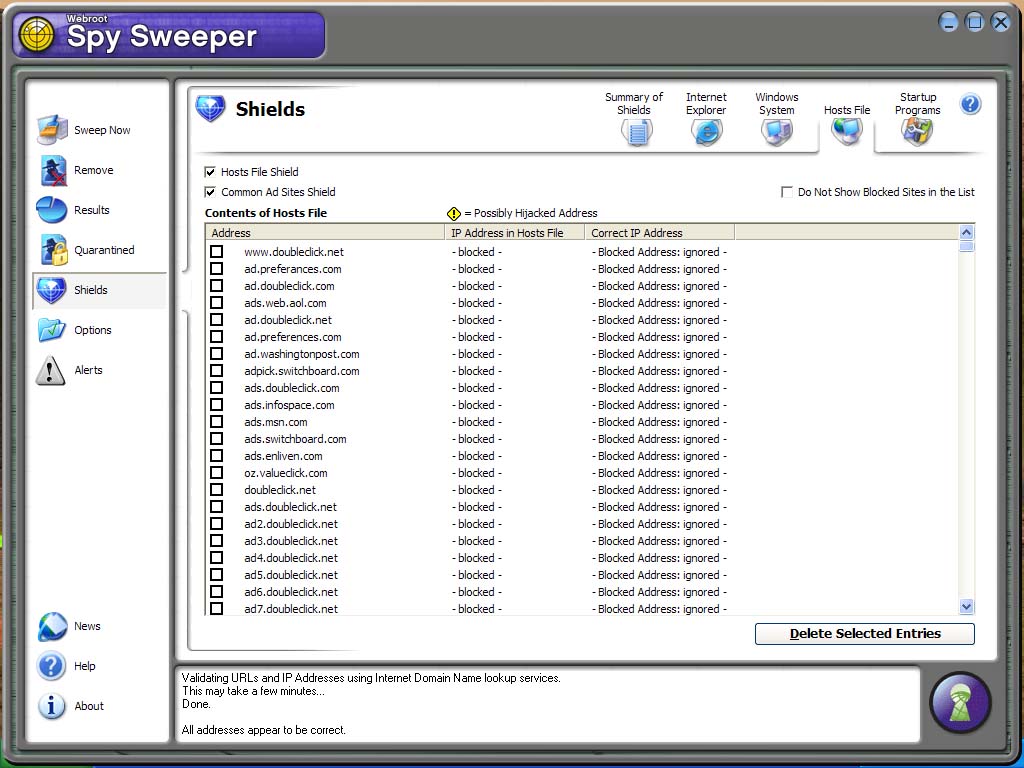Click the hosts list scroll down arrow

tap(967, 607)
